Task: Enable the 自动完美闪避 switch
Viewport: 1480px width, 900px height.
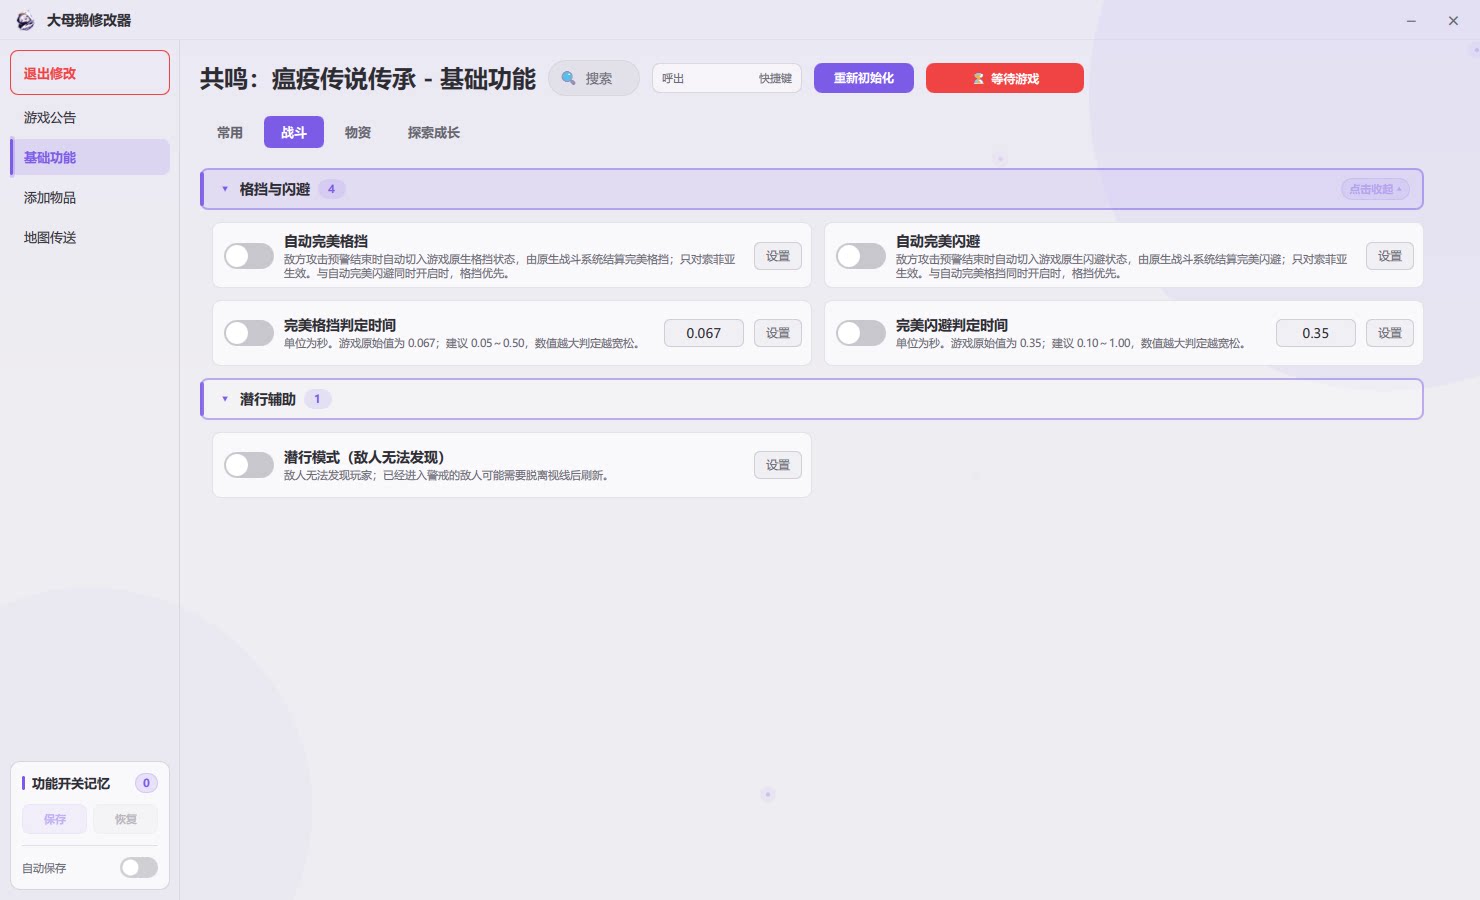Action: pos(861,256)
